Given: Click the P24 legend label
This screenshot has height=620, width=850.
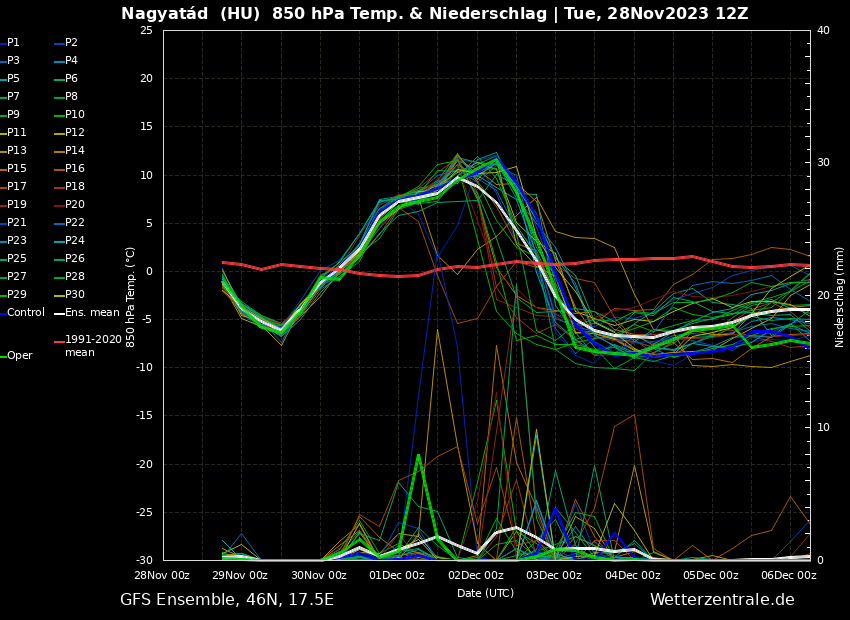Looking at the screenshot, I should (74, 241).
